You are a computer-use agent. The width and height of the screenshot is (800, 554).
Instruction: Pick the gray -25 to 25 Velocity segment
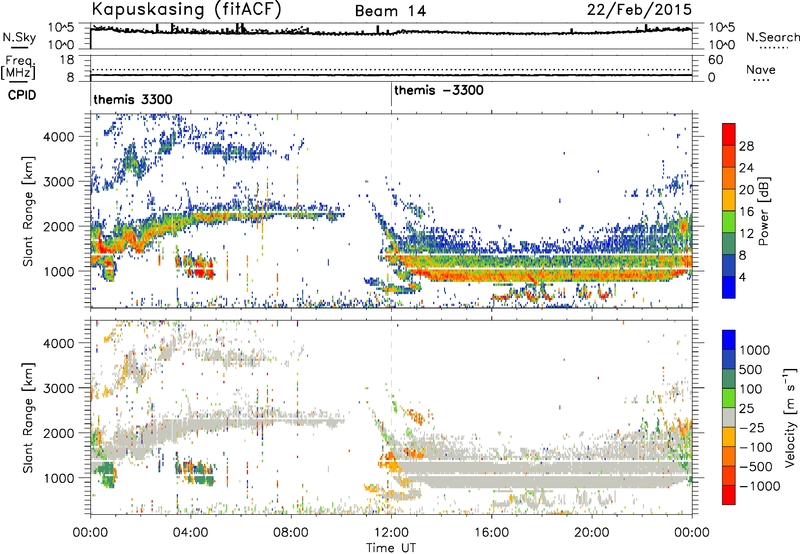point(729,417)
